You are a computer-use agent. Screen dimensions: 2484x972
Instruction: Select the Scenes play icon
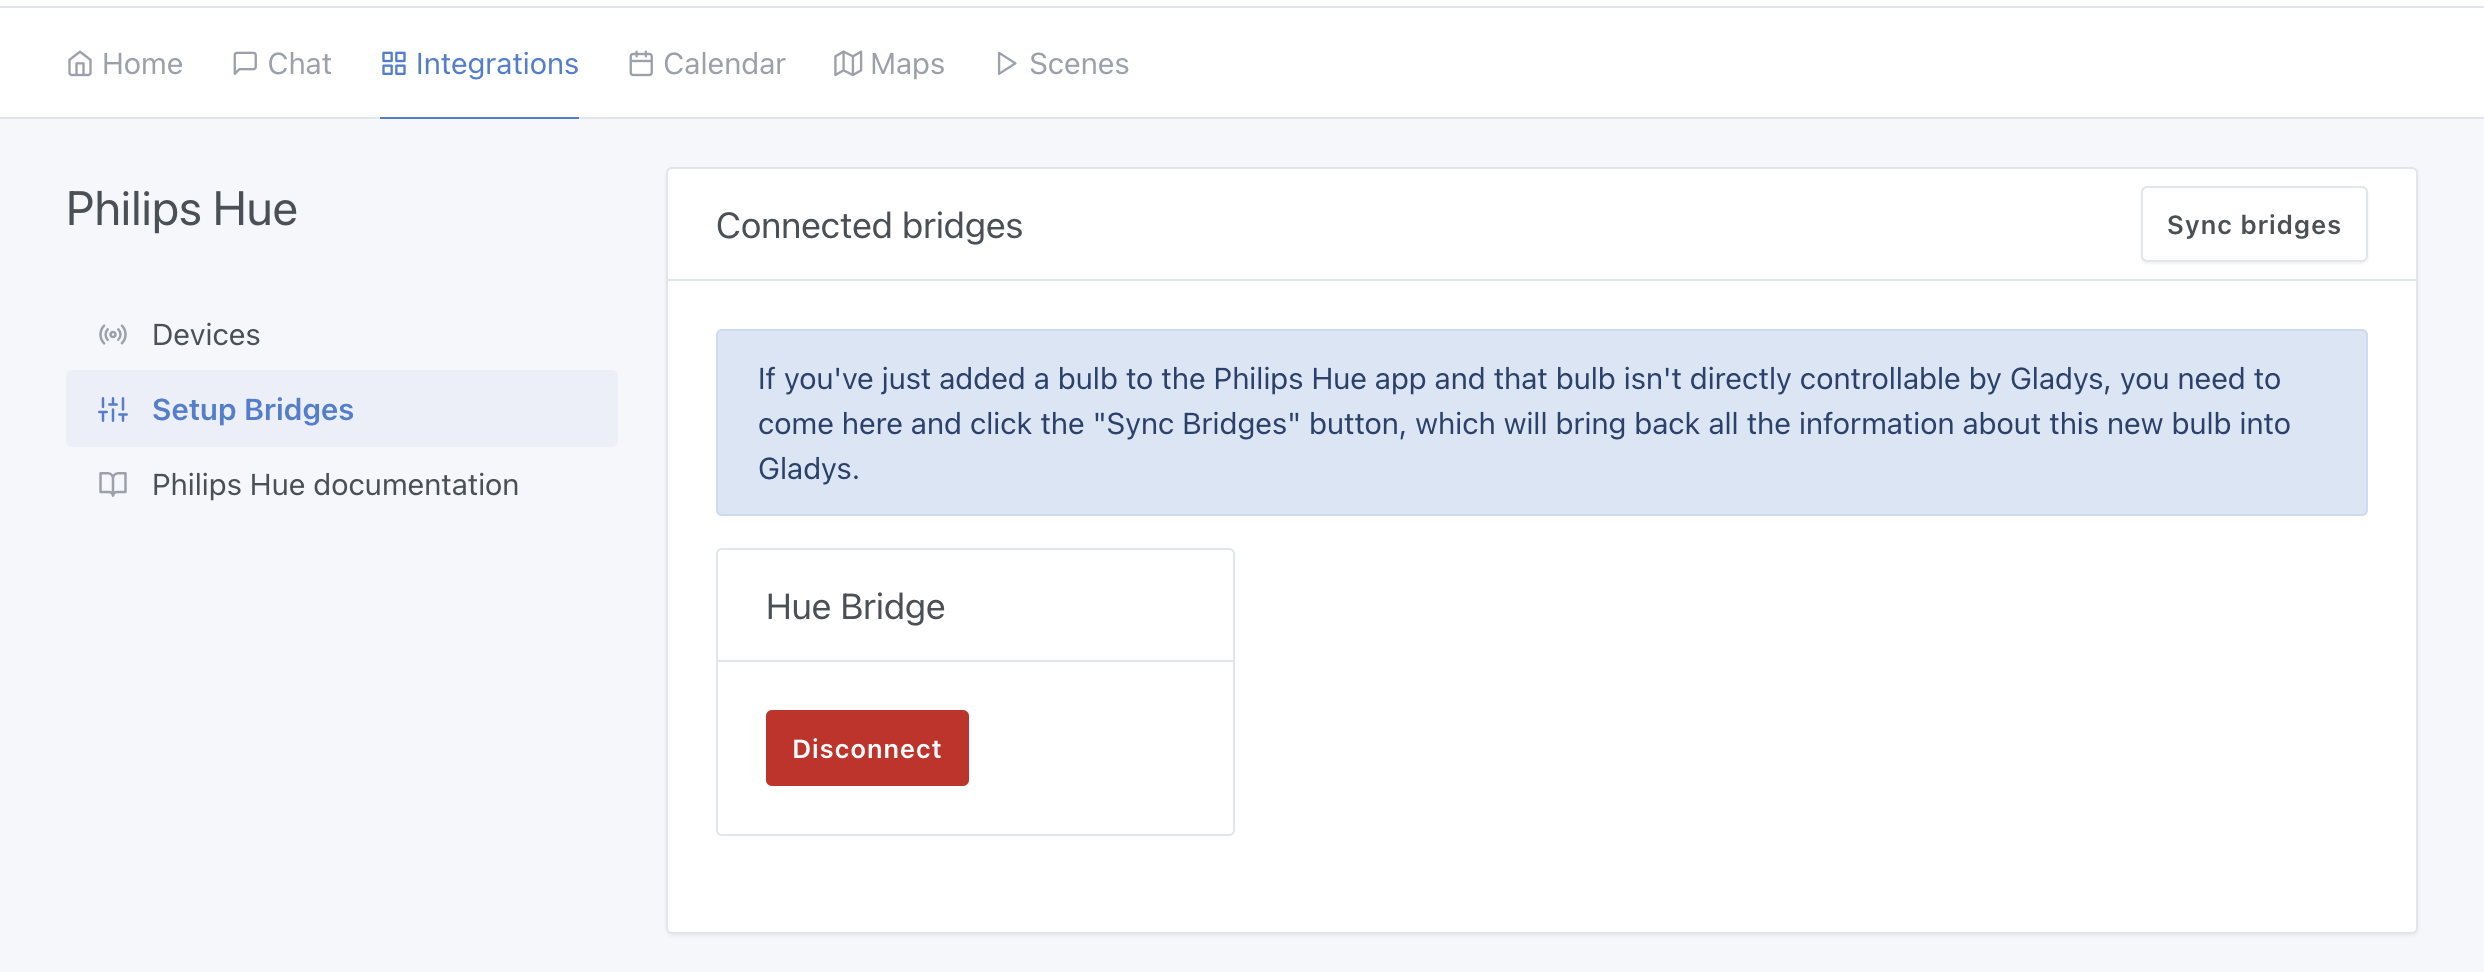pos(1006,63)
